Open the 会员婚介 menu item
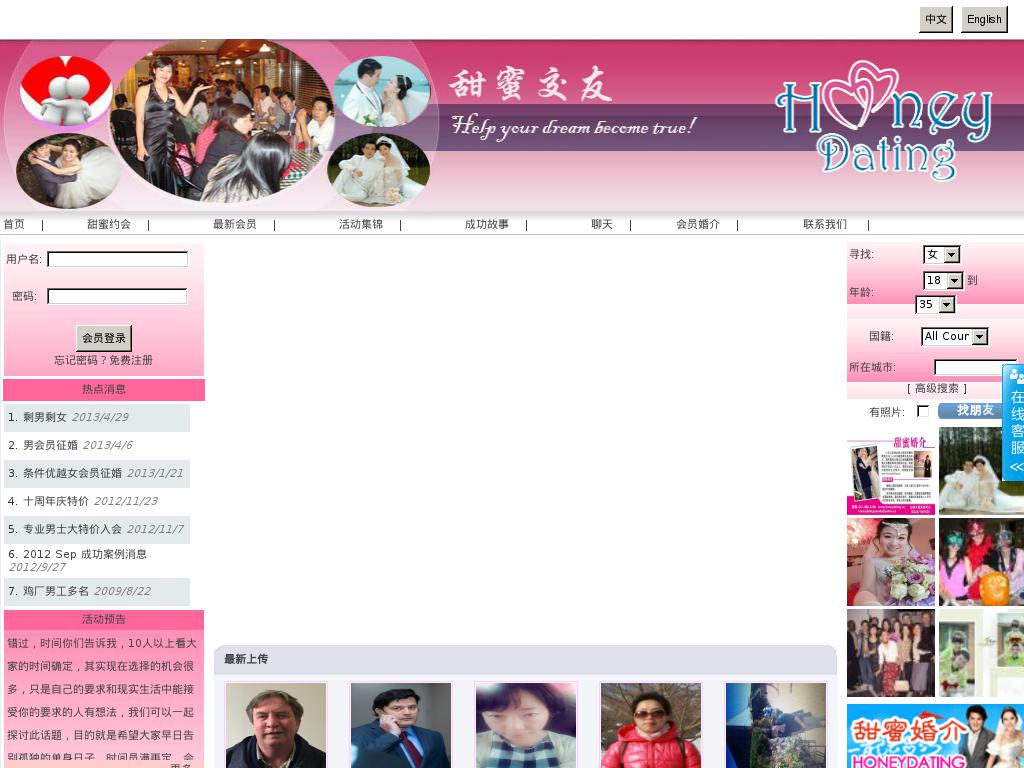The image size is (1024, 768). 697,224
